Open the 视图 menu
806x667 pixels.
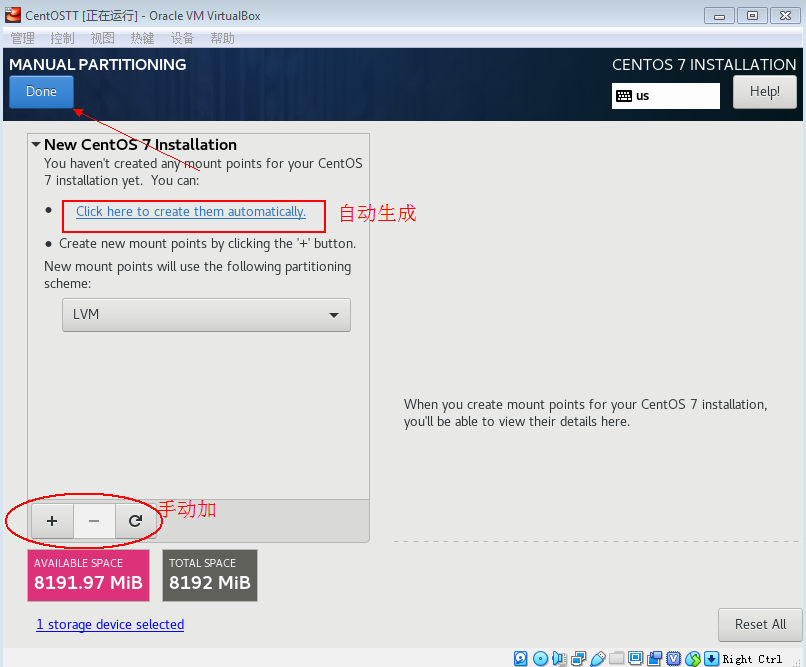tap(103, 39)
